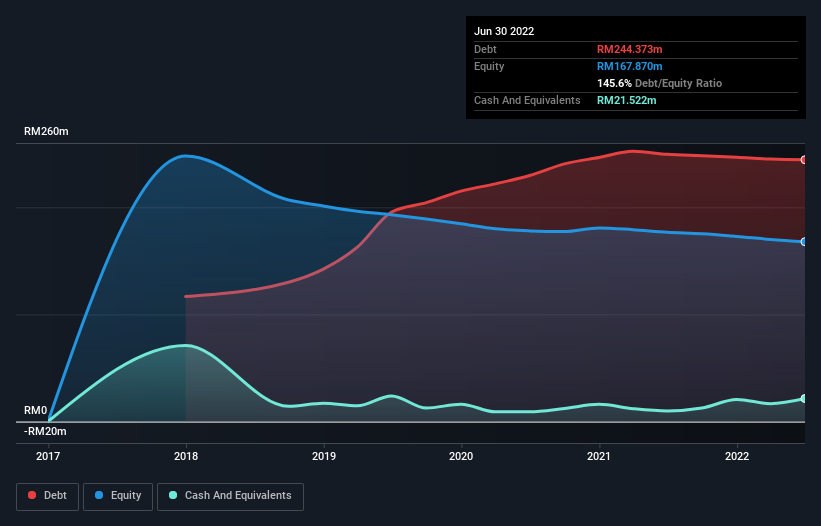Click Cash And Equivalents tooltip label
821x526 pixels.
click(527, 100)
